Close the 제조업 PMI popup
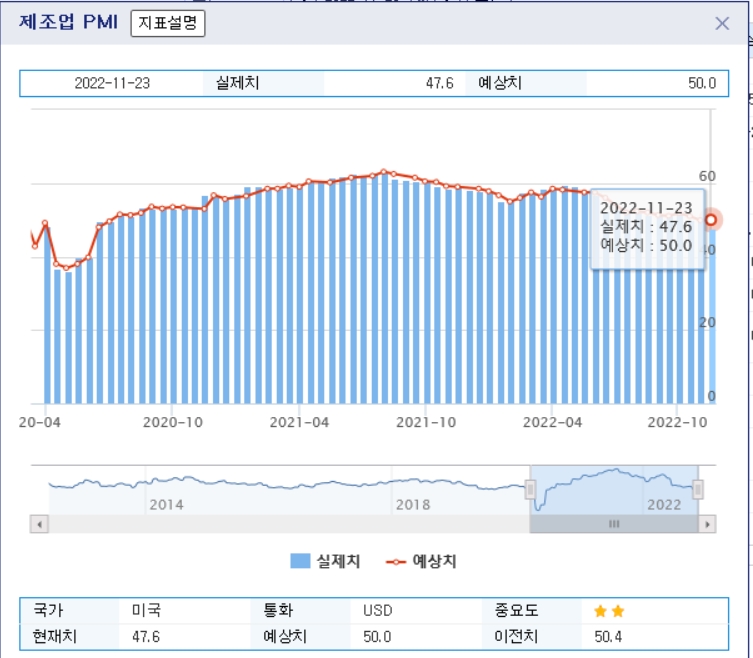This screenshot has width=753, height=658. click(722, 23)
